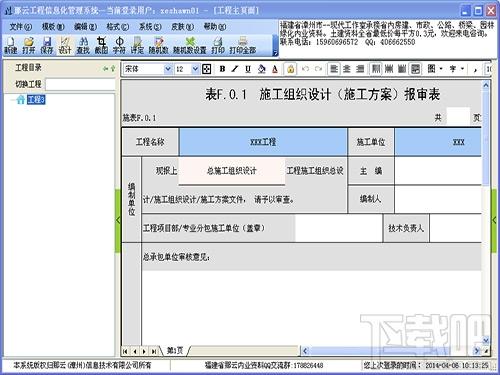Image resolution: width=500 pixels, height=375 pixels.
Task: Click the last login time in status bar
Action: point(427,365)
